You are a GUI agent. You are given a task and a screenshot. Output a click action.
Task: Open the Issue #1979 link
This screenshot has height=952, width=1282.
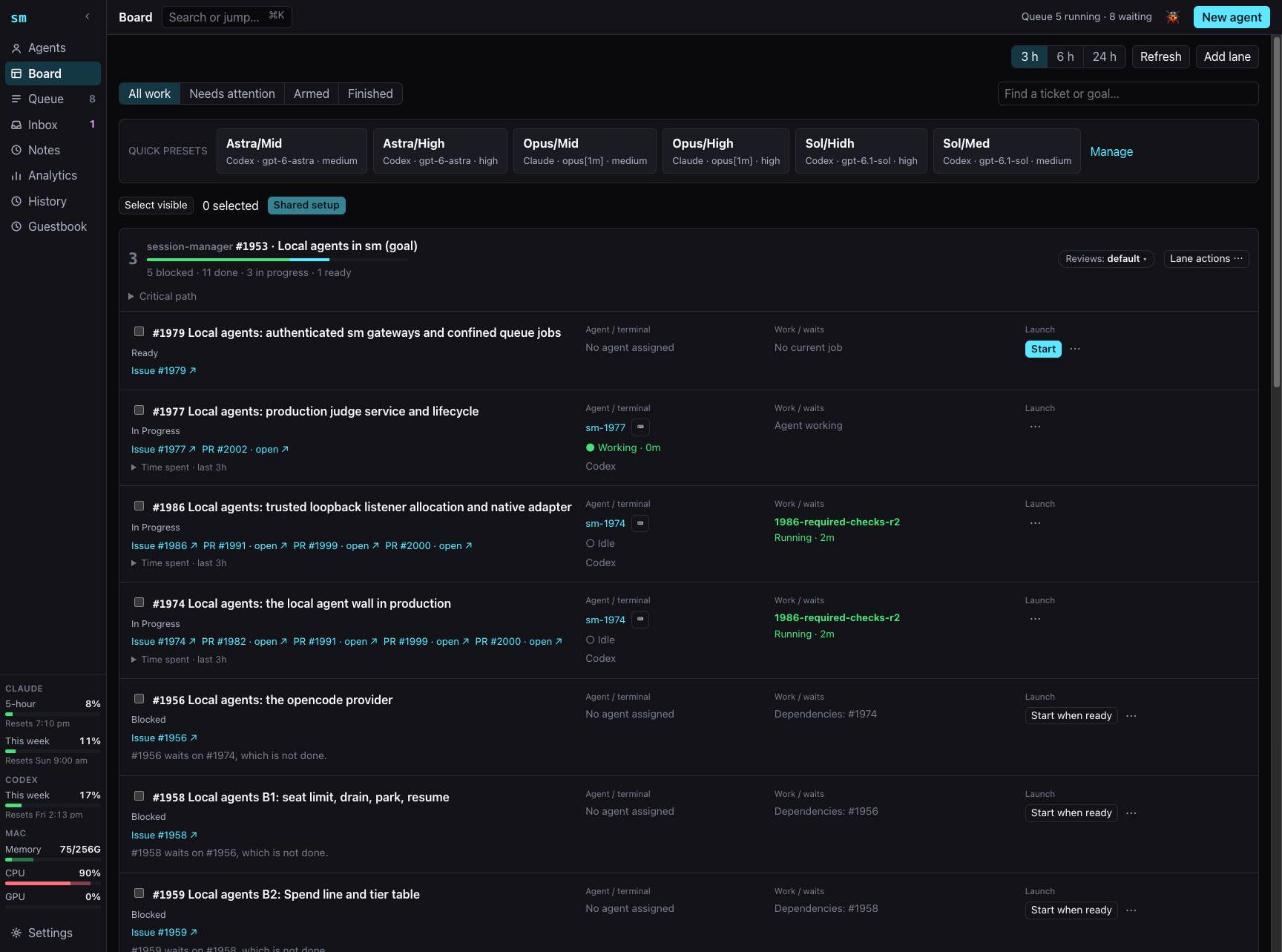click(x=163, y=371)
